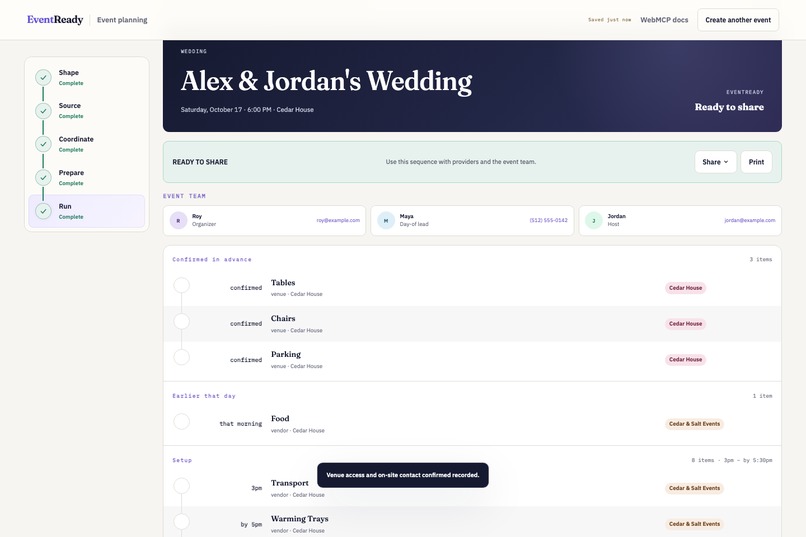Image resolution: width=806 pixels, height=537 pixels.
Task: Click Maya's phone number link
Action: [x=548, y=220]
